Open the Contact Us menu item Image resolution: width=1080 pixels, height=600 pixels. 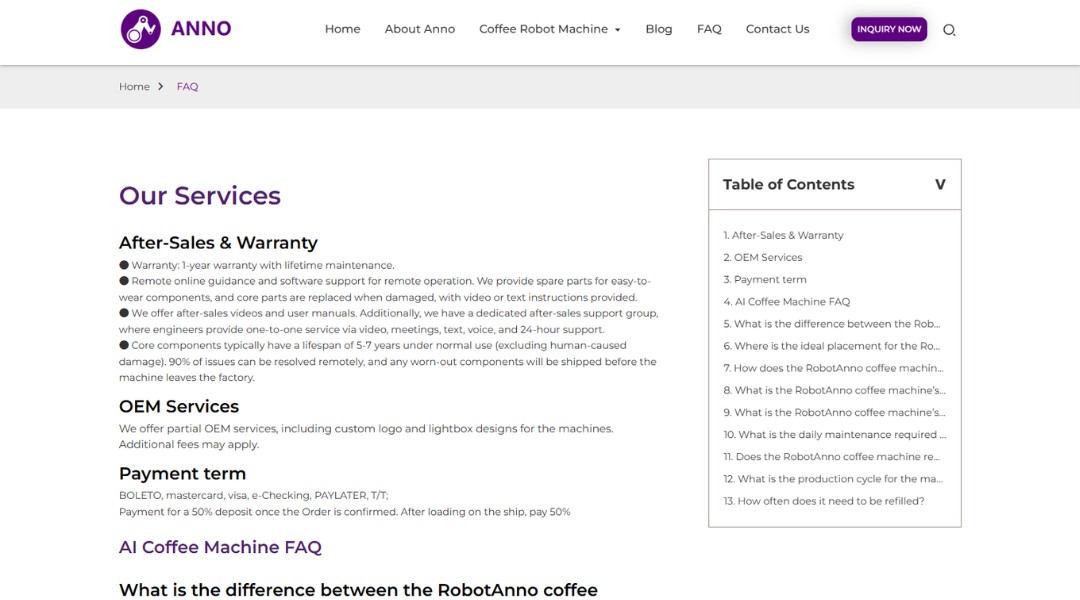[x=777, y=29]
